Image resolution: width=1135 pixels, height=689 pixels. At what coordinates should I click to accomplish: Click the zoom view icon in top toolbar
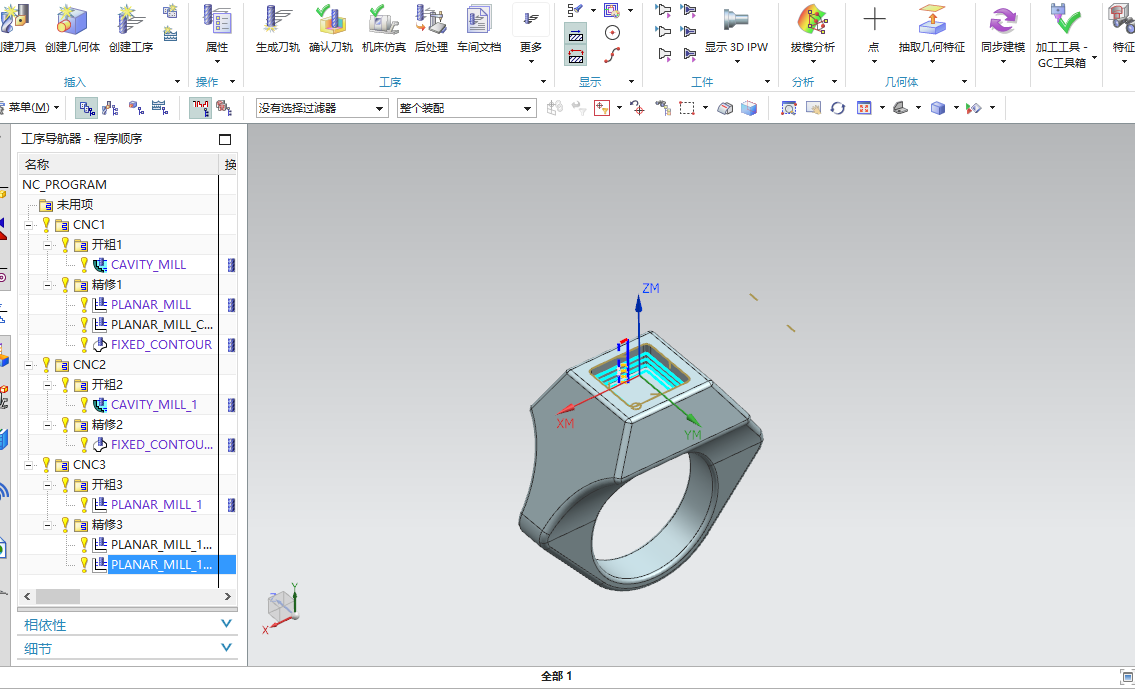(x=788, y=109)
